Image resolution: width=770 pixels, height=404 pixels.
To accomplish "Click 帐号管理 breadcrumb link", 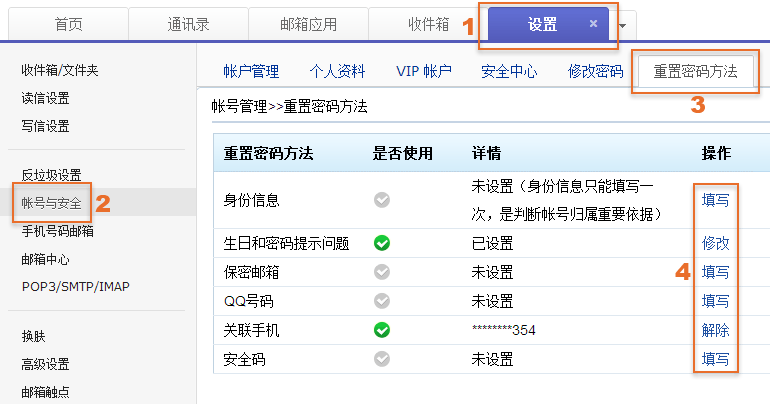I will point(239,104).
